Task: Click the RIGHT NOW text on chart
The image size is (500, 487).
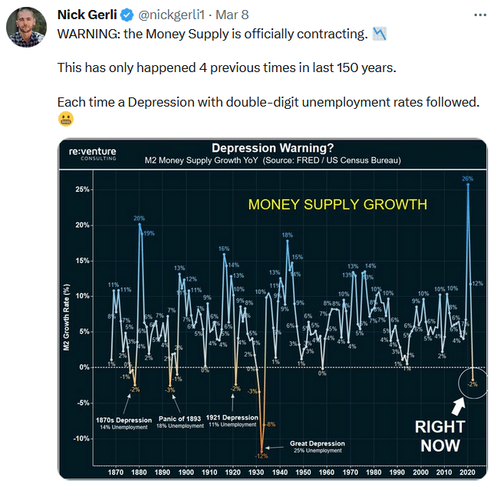Action: [x=440, y=436]
